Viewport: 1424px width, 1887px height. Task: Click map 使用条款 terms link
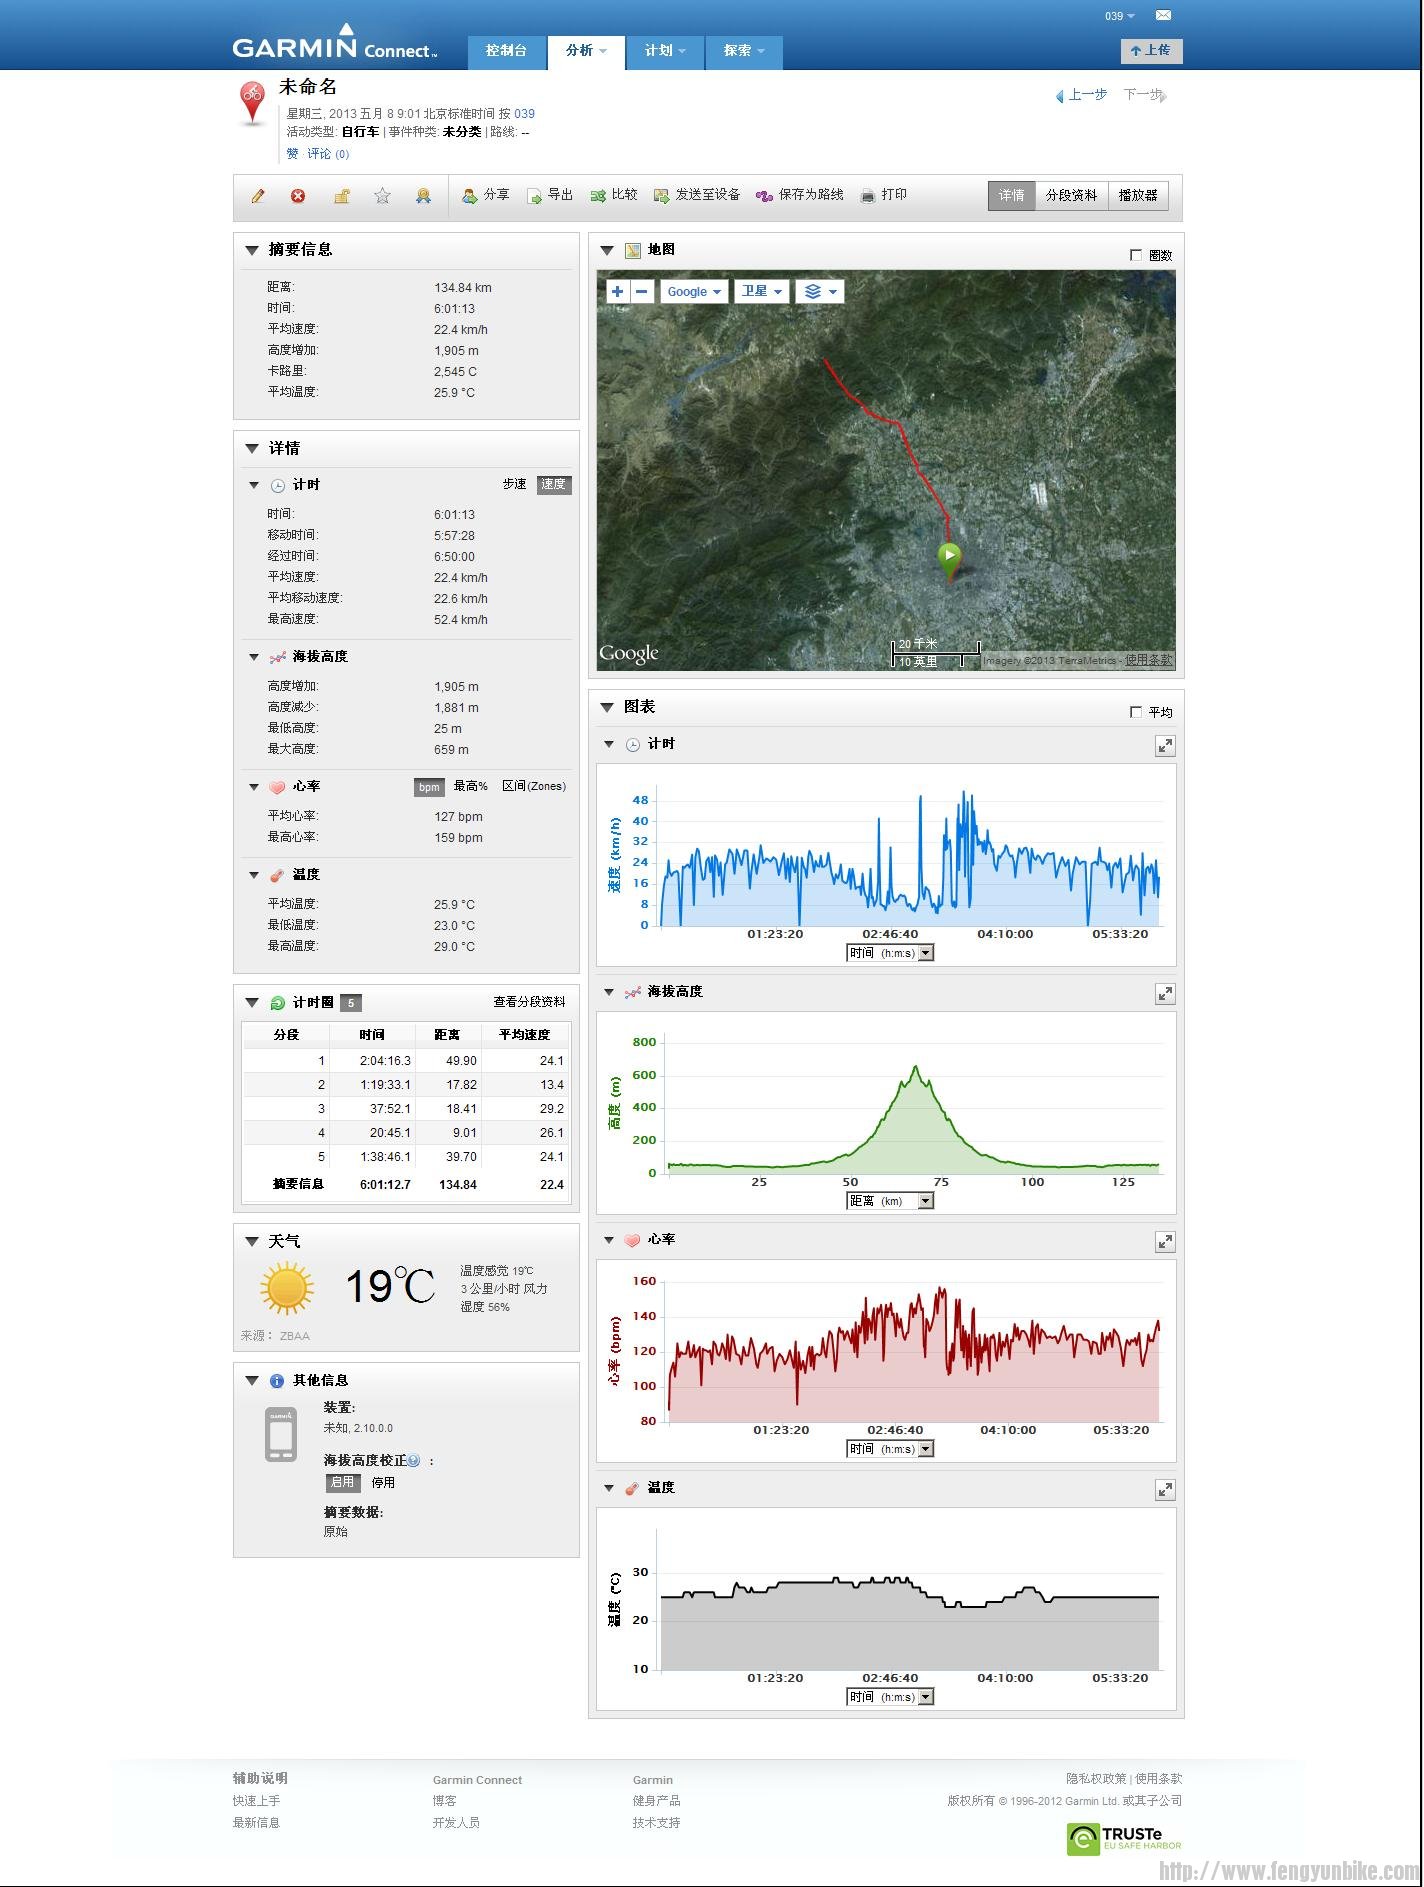pyautogui.click(x=1148, y=660)
